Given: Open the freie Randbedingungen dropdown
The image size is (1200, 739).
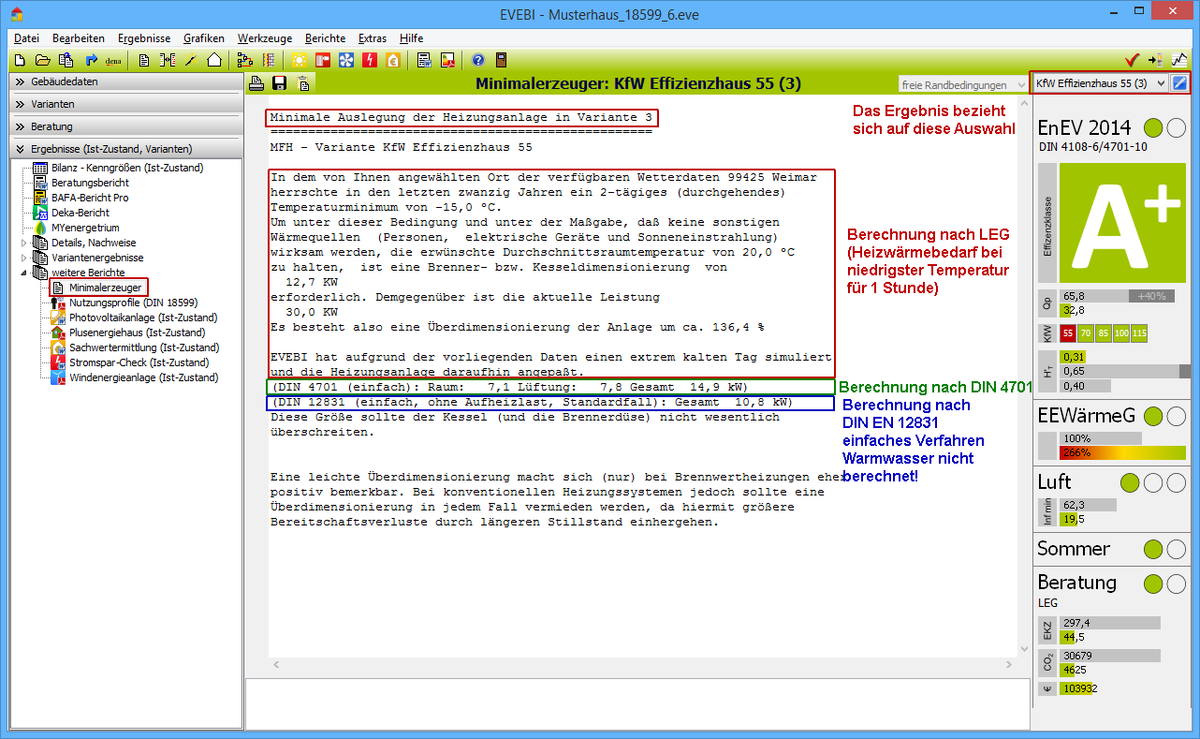Looking at the screenshot, I should [964, 84].
